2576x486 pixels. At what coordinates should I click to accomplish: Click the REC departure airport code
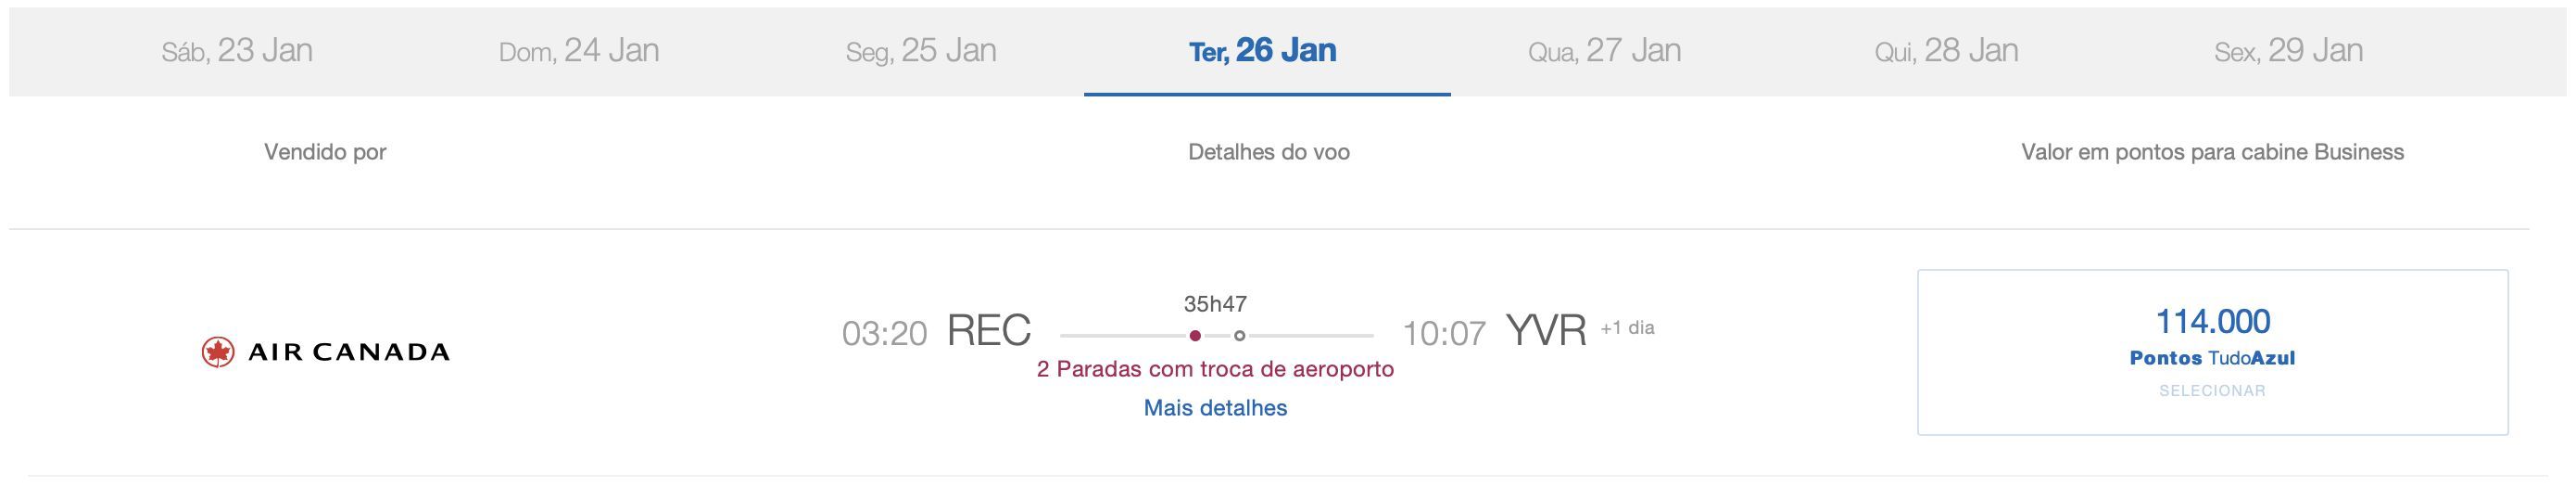[989, 331]
